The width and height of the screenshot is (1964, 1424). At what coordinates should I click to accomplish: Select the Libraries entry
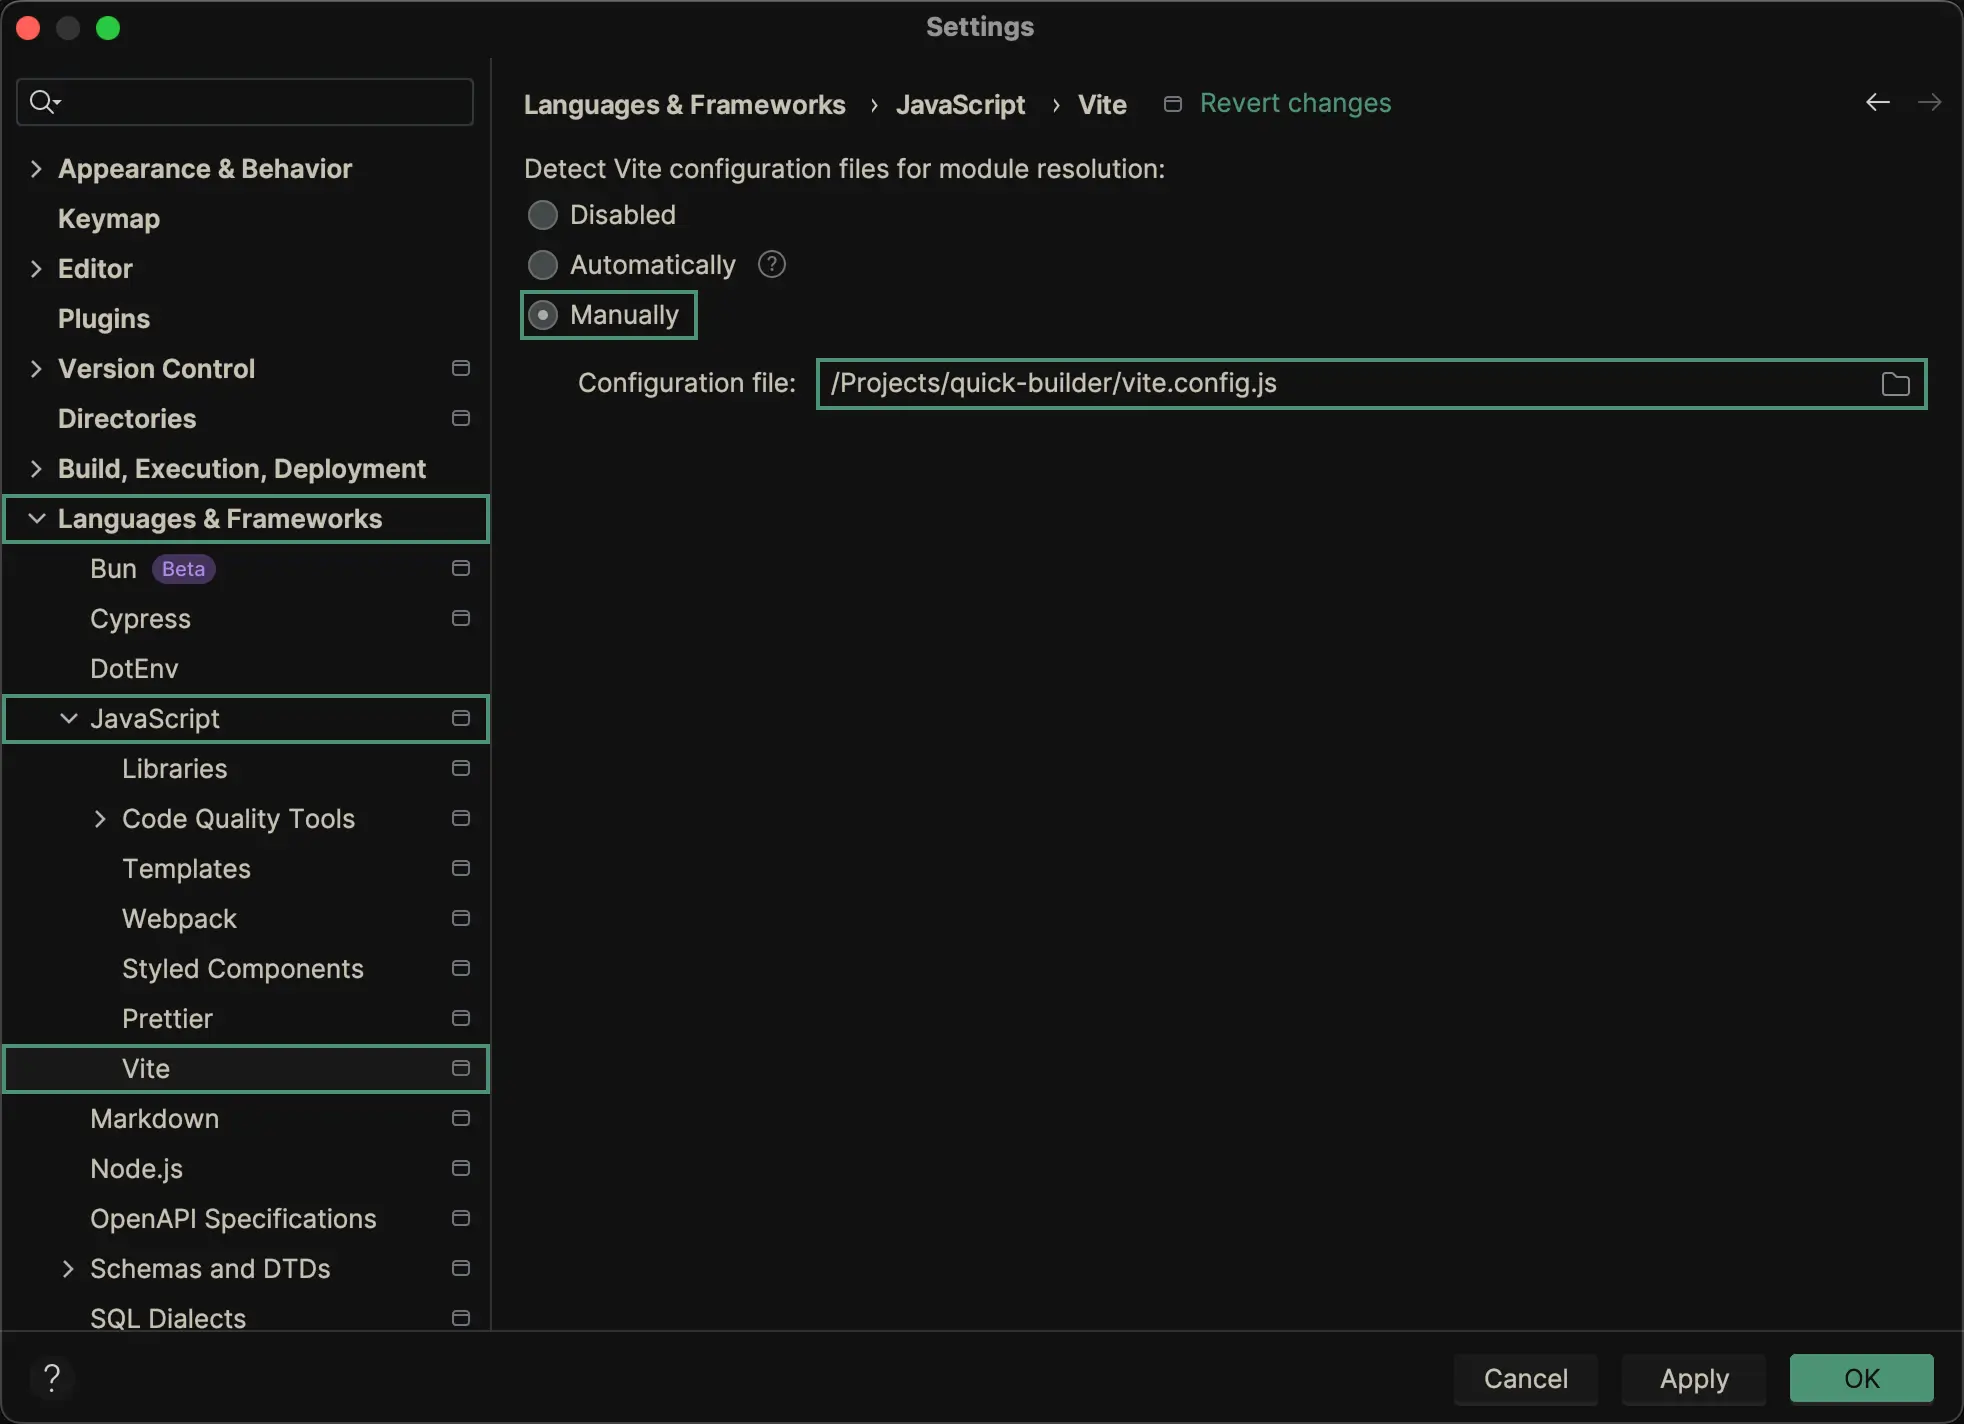point(245,768)
